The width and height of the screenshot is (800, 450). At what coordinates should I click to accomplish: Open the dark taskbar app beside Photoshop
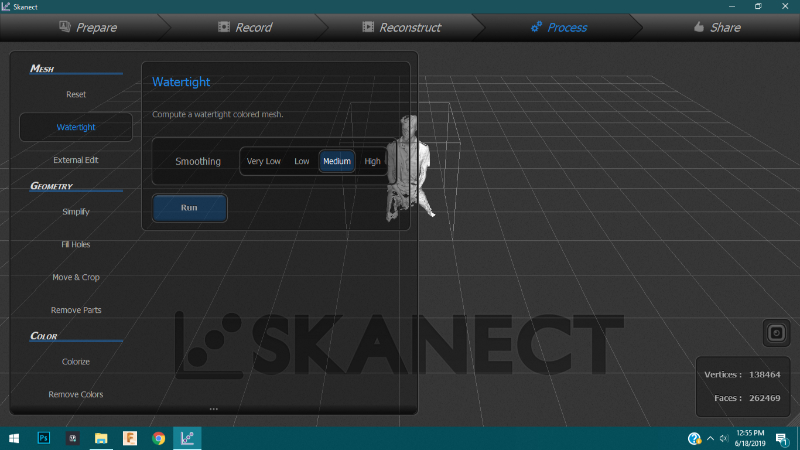pyautogui.click(x=72, y=438)
